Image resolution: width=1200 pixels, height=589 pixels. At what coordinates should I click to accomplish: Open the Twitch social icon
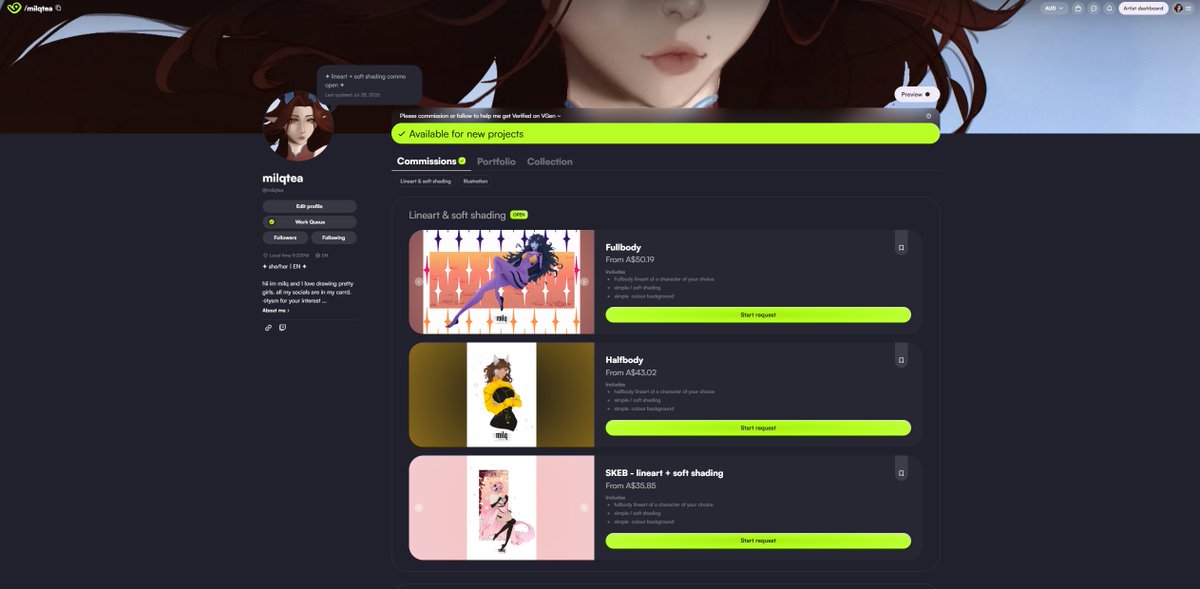(282, 327)
